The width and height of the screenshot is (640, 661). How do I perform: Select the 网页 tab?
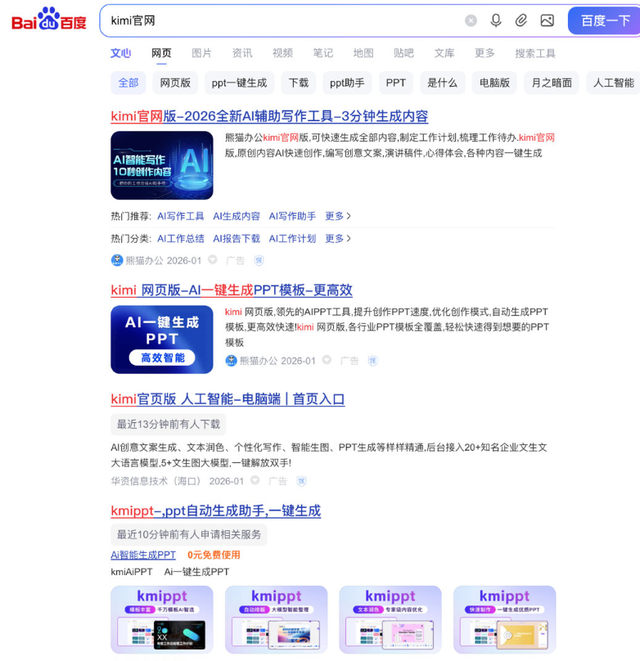pos(161,53)
